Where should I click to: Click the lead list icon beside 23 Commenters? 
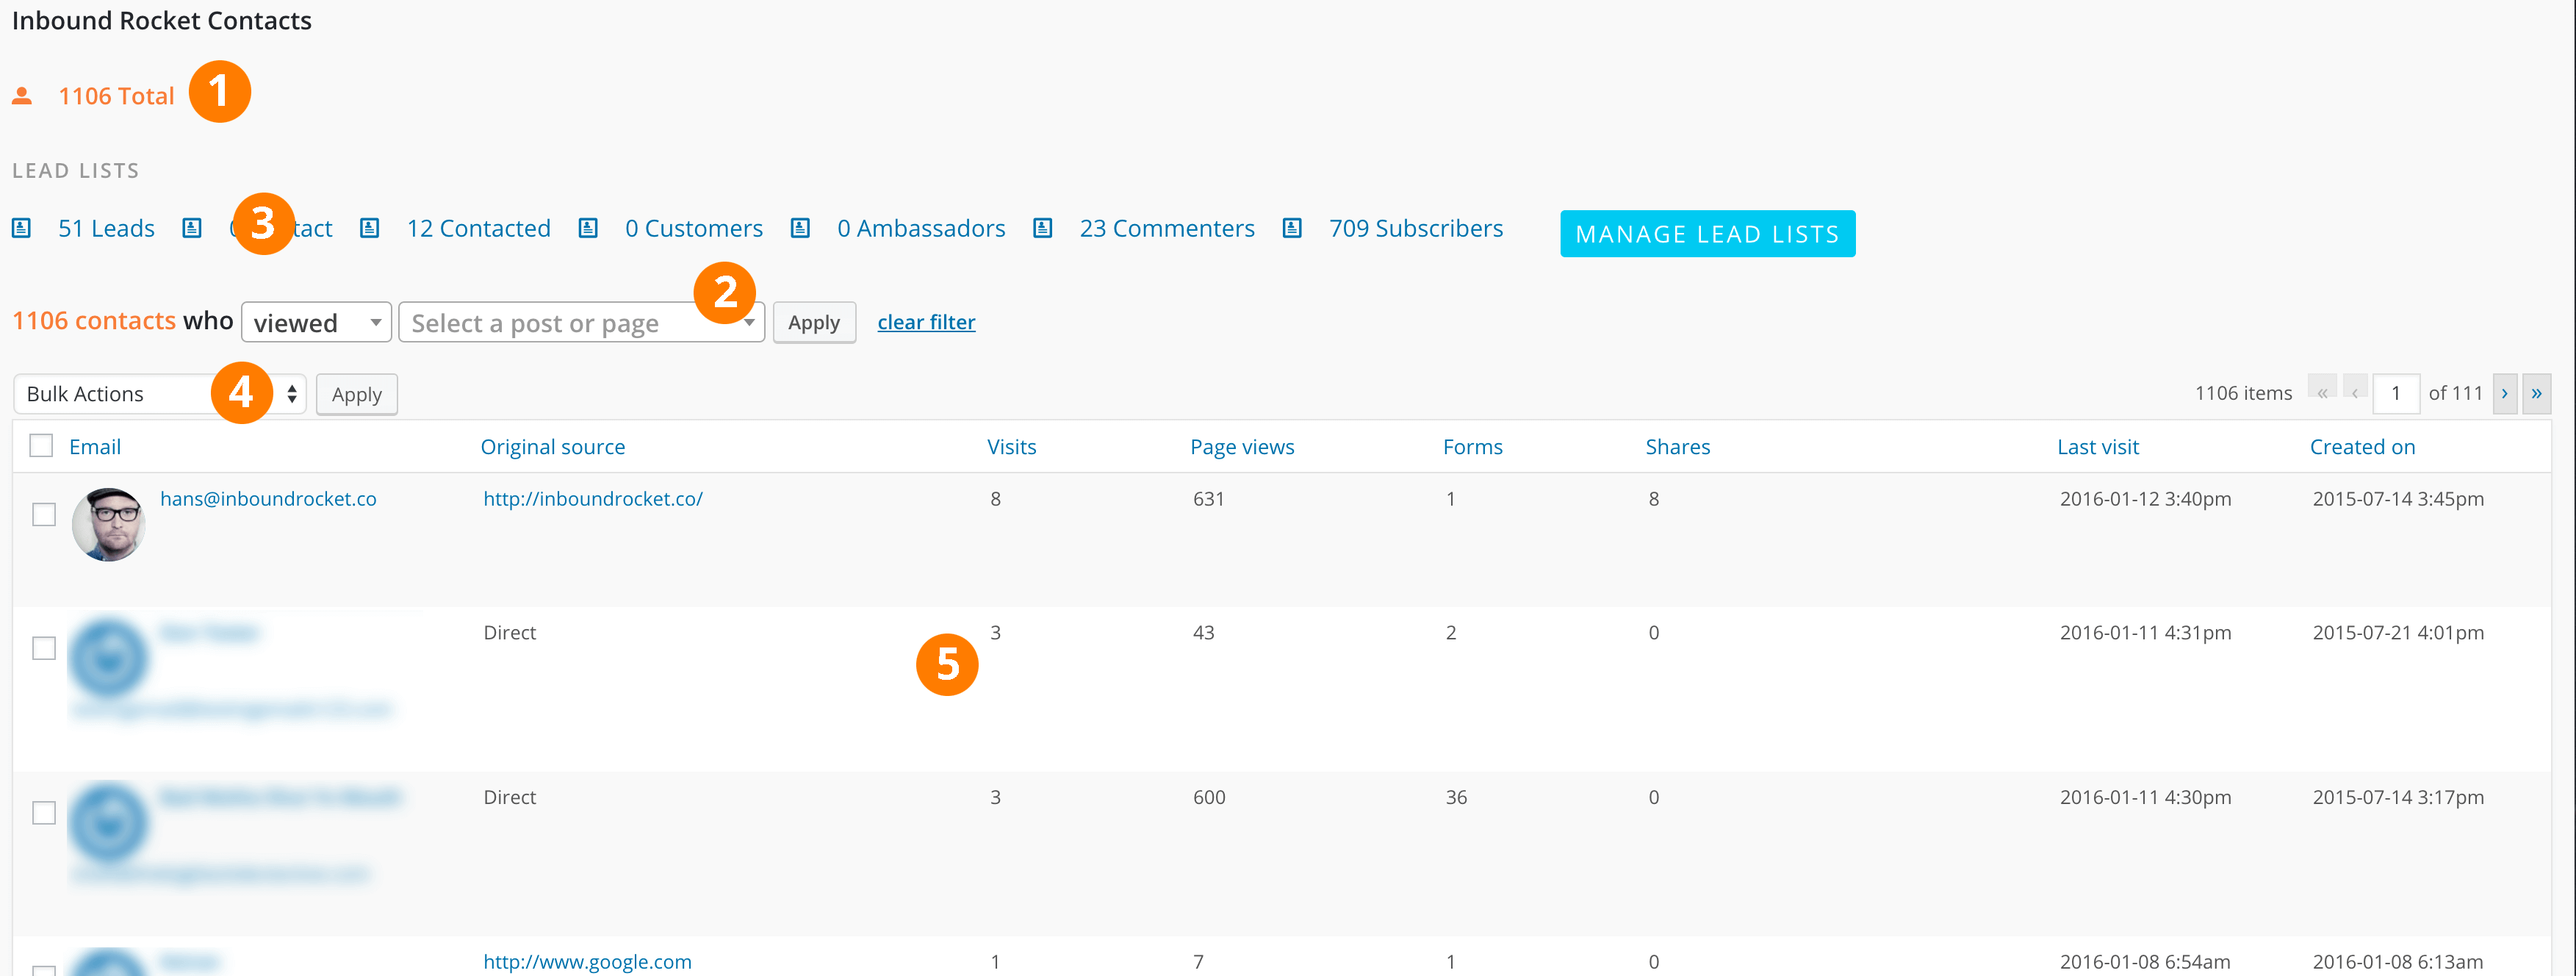click(1042, 228)
